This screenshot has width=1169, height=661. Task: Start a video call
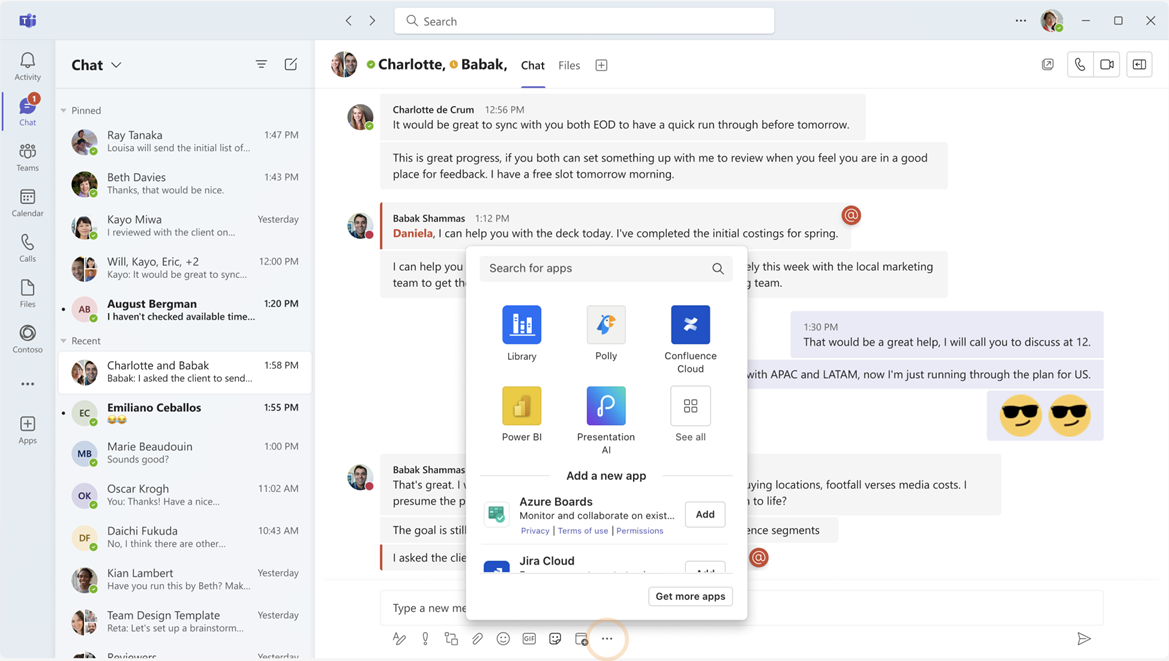[1107, 65]
